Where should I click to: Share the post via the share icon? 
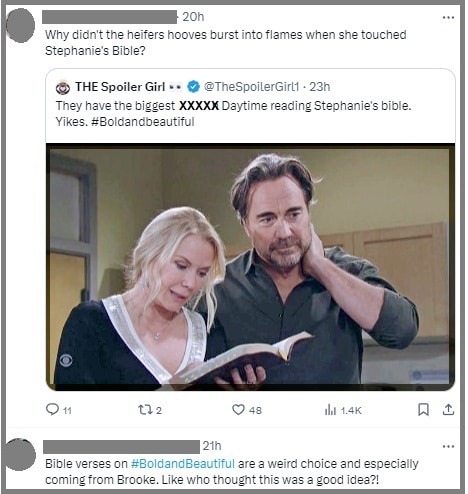pyautogui.click(x=448, y=410)
